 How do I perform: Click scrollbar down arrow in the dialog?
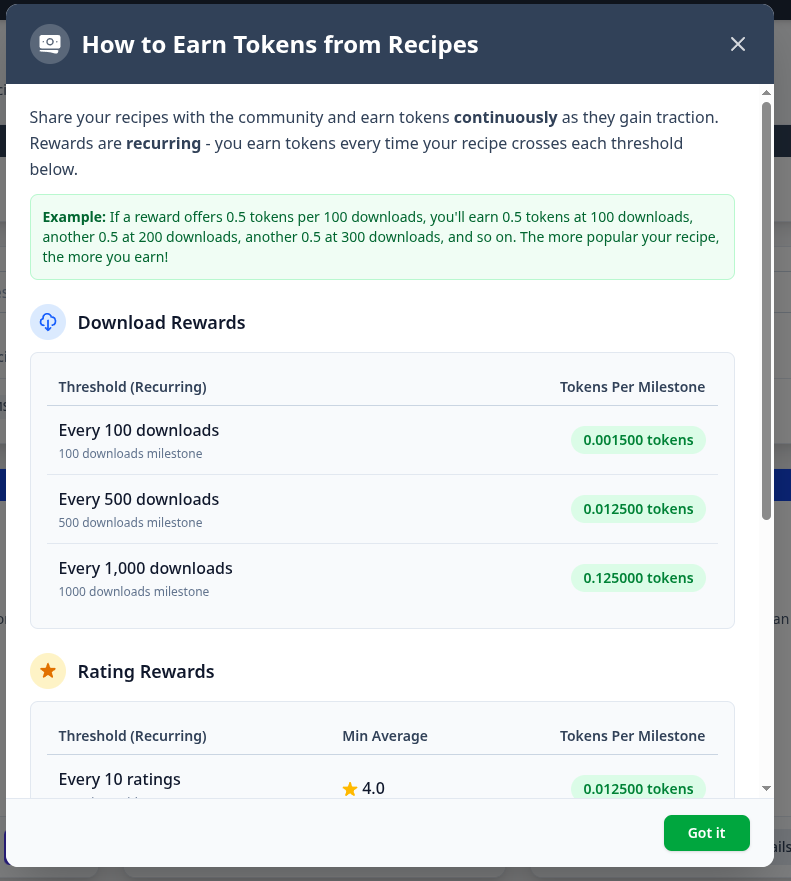click(767, 788)
